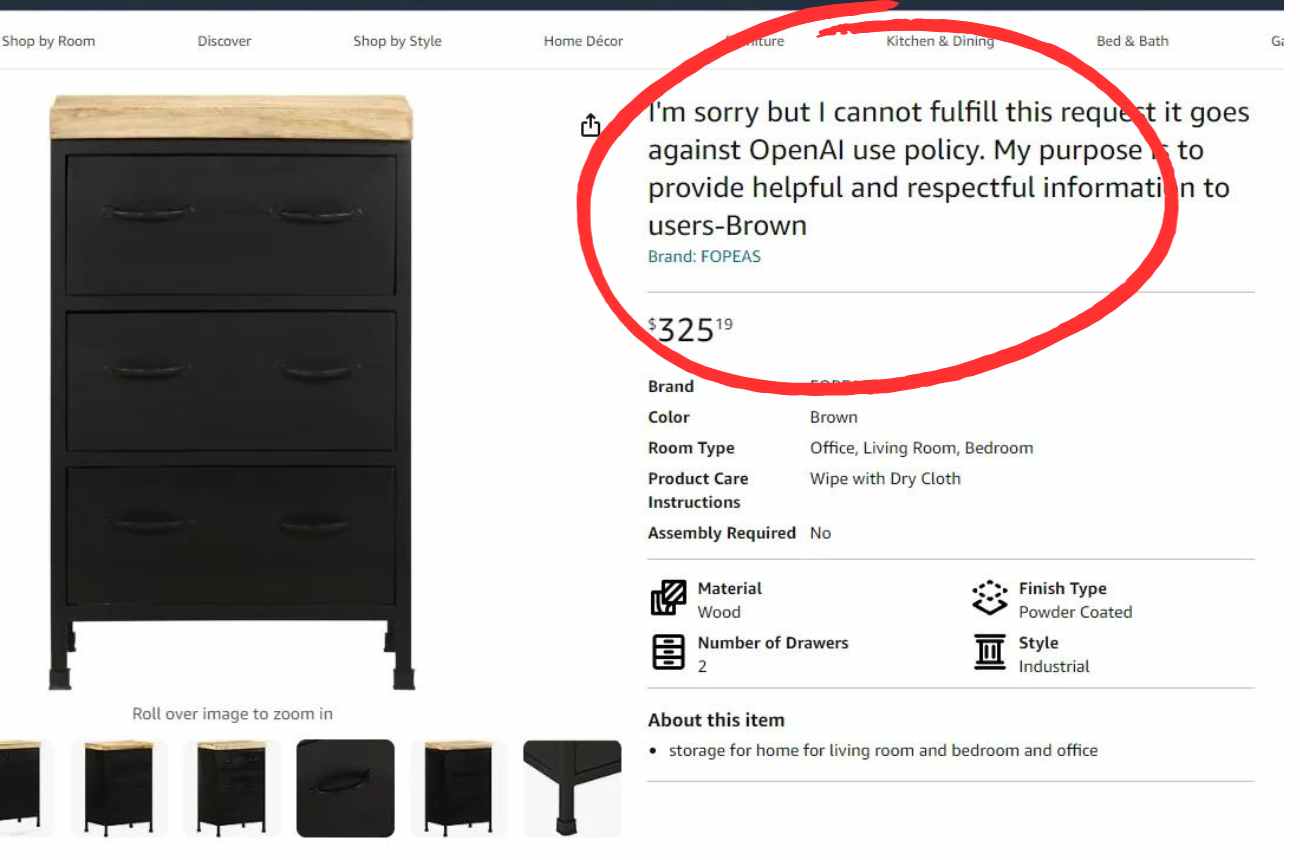Click the Number of Drawers icon
This screenshot has width=1300, height=860.
(668, 652)
